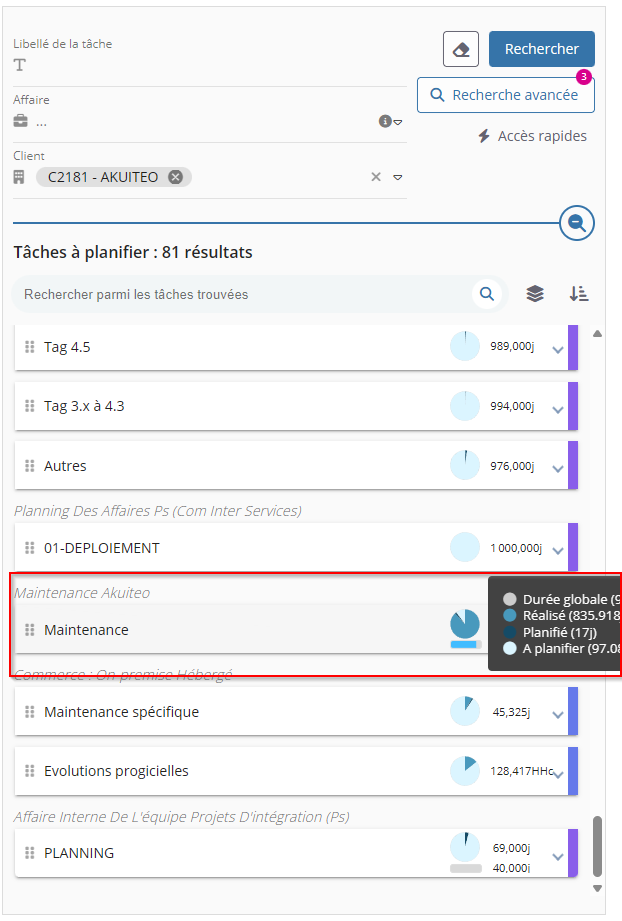The height and width of the screenshot is (921, 622).
Task: Click the drag handle of Tag 4.5
Action: coord(30,347)
